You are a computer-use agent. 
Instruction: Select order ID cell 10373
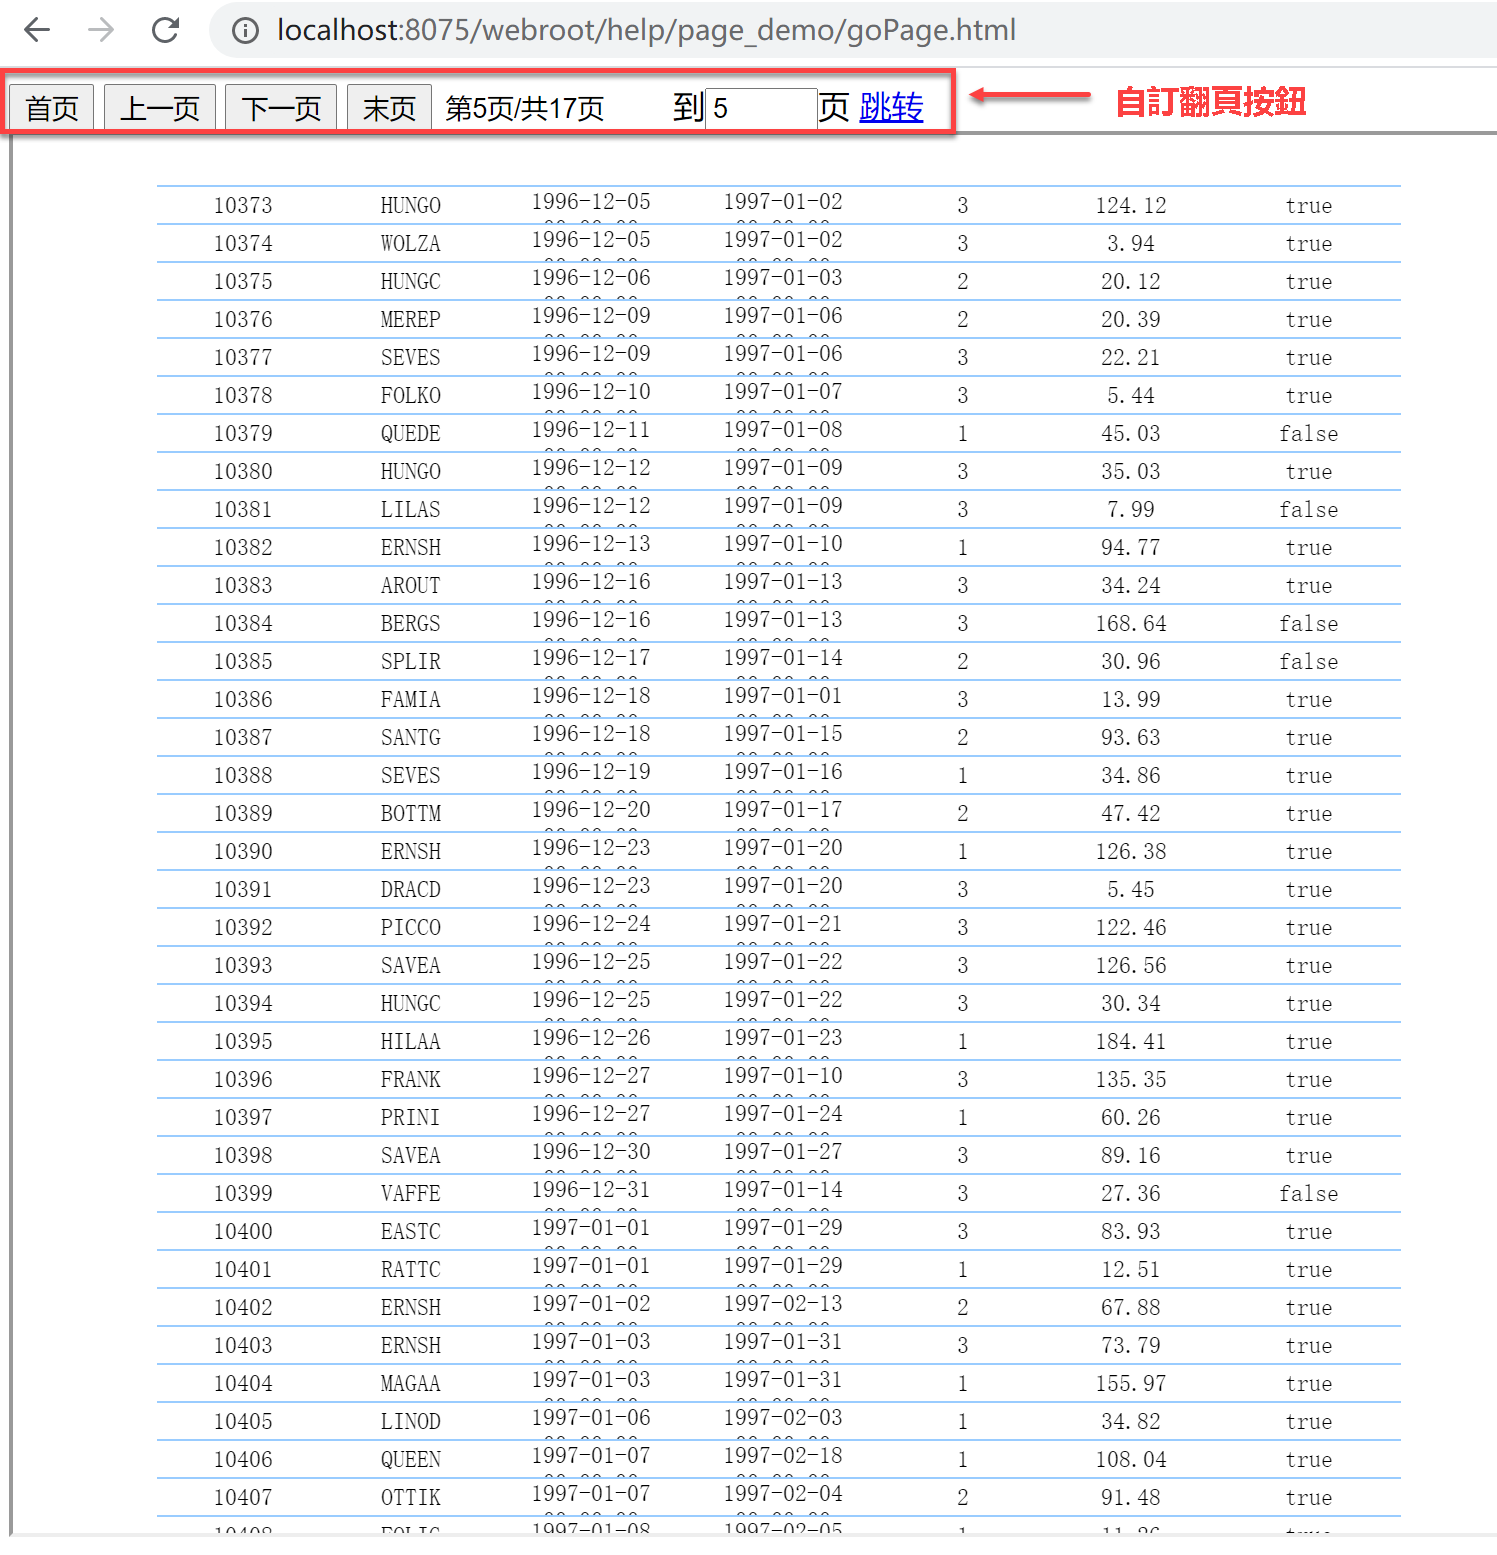243,206
